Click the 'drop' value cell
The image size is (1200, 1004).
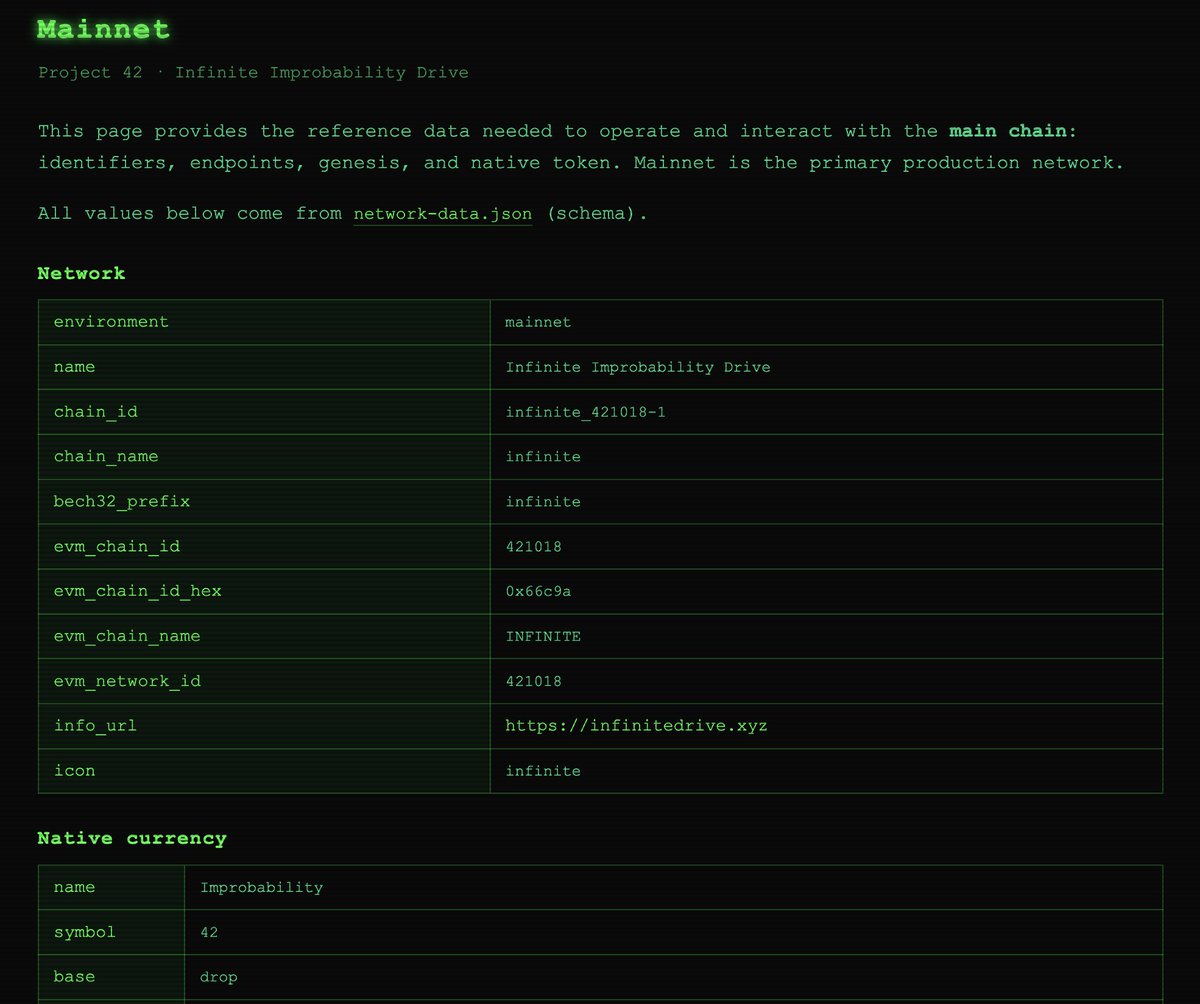674,977
